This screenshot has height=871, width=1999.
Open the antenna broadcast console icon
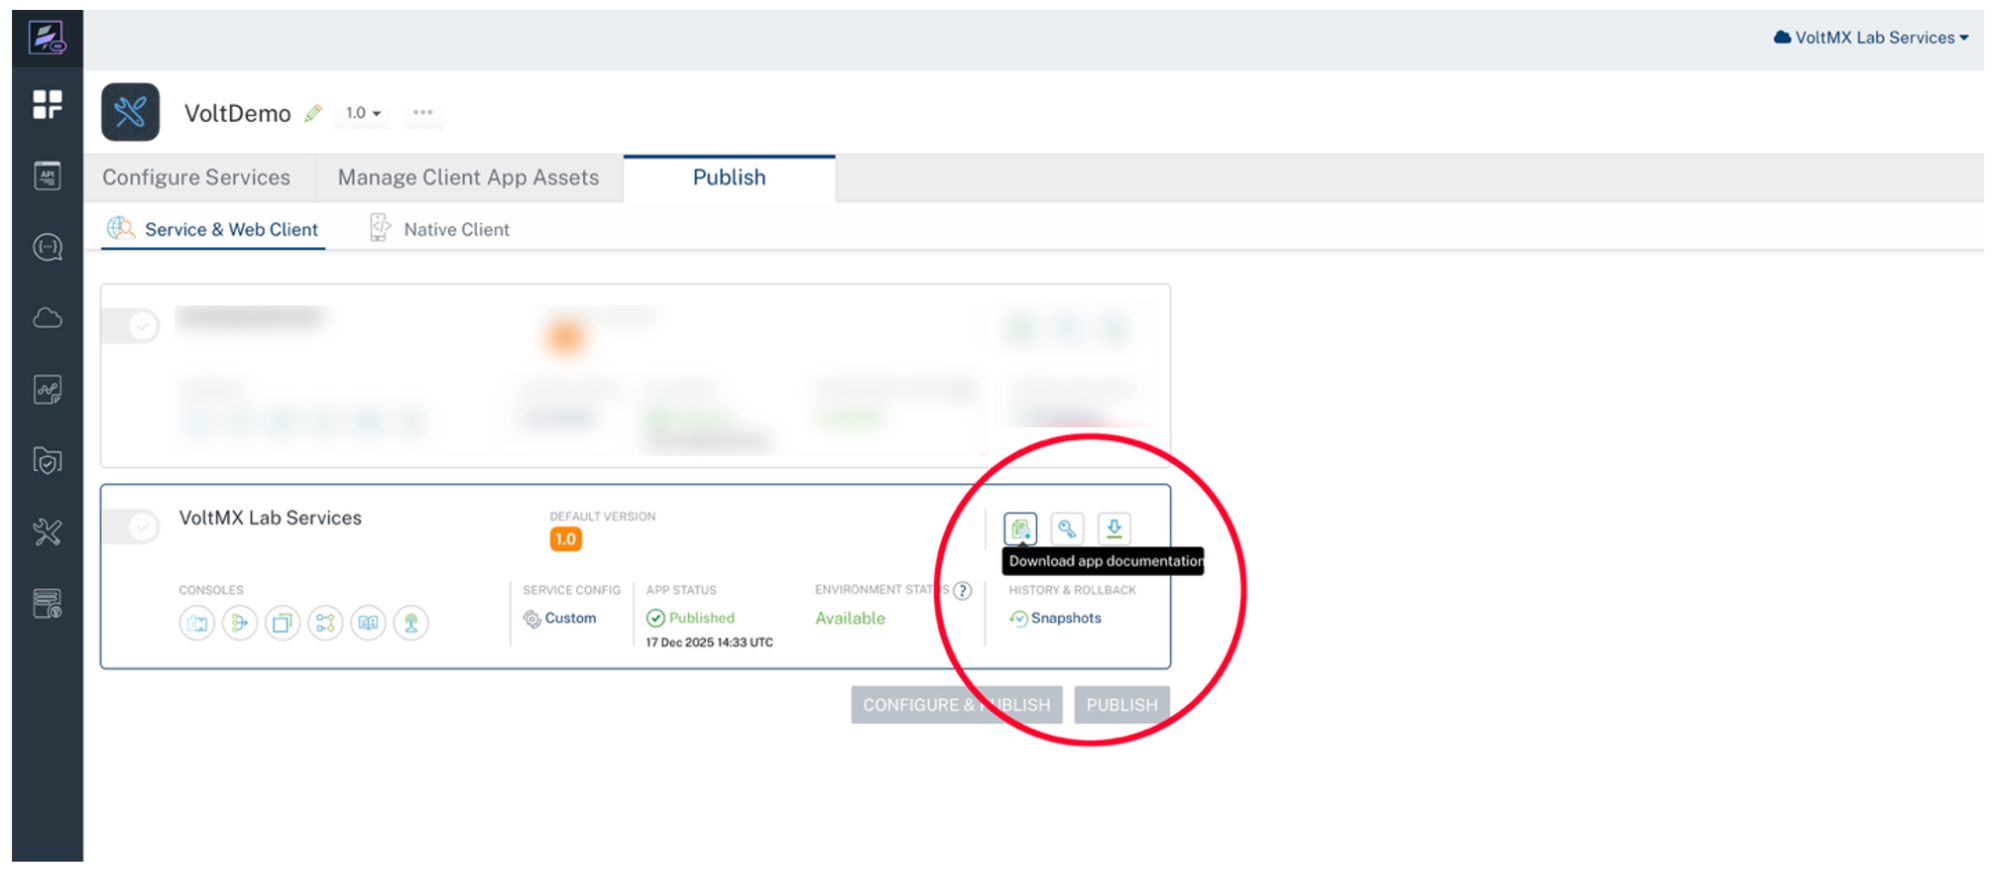coord(411,623)
